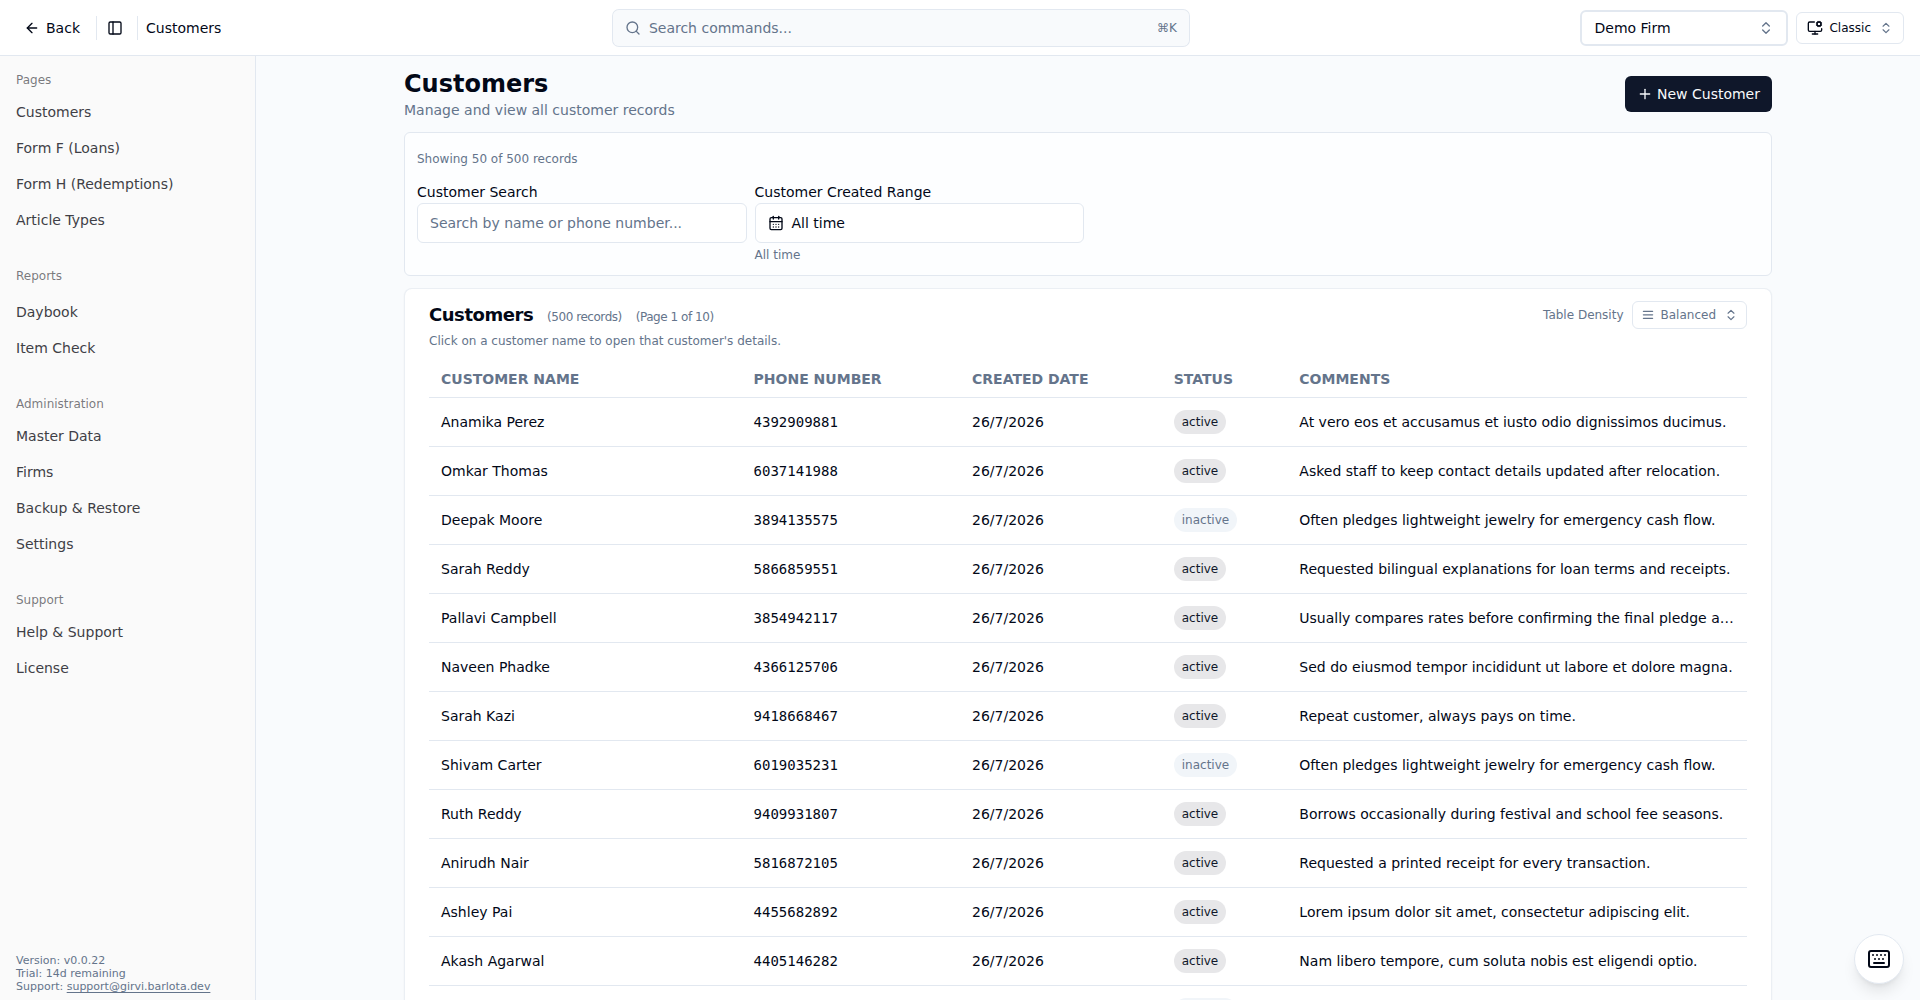This screenshot has width=1920, height=1000.
Task: Open customer Ashley Pai
Action: [x=476, y=912]
